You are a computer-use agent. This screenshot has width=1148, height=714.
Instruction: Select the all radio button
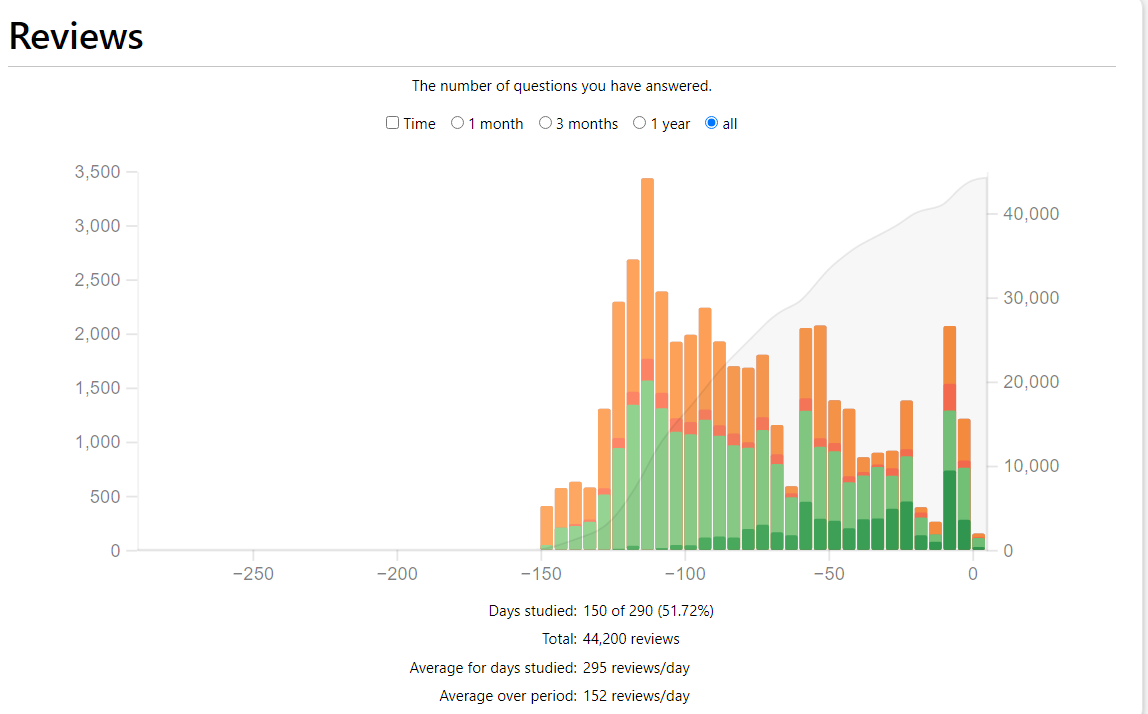click(712, 123)
